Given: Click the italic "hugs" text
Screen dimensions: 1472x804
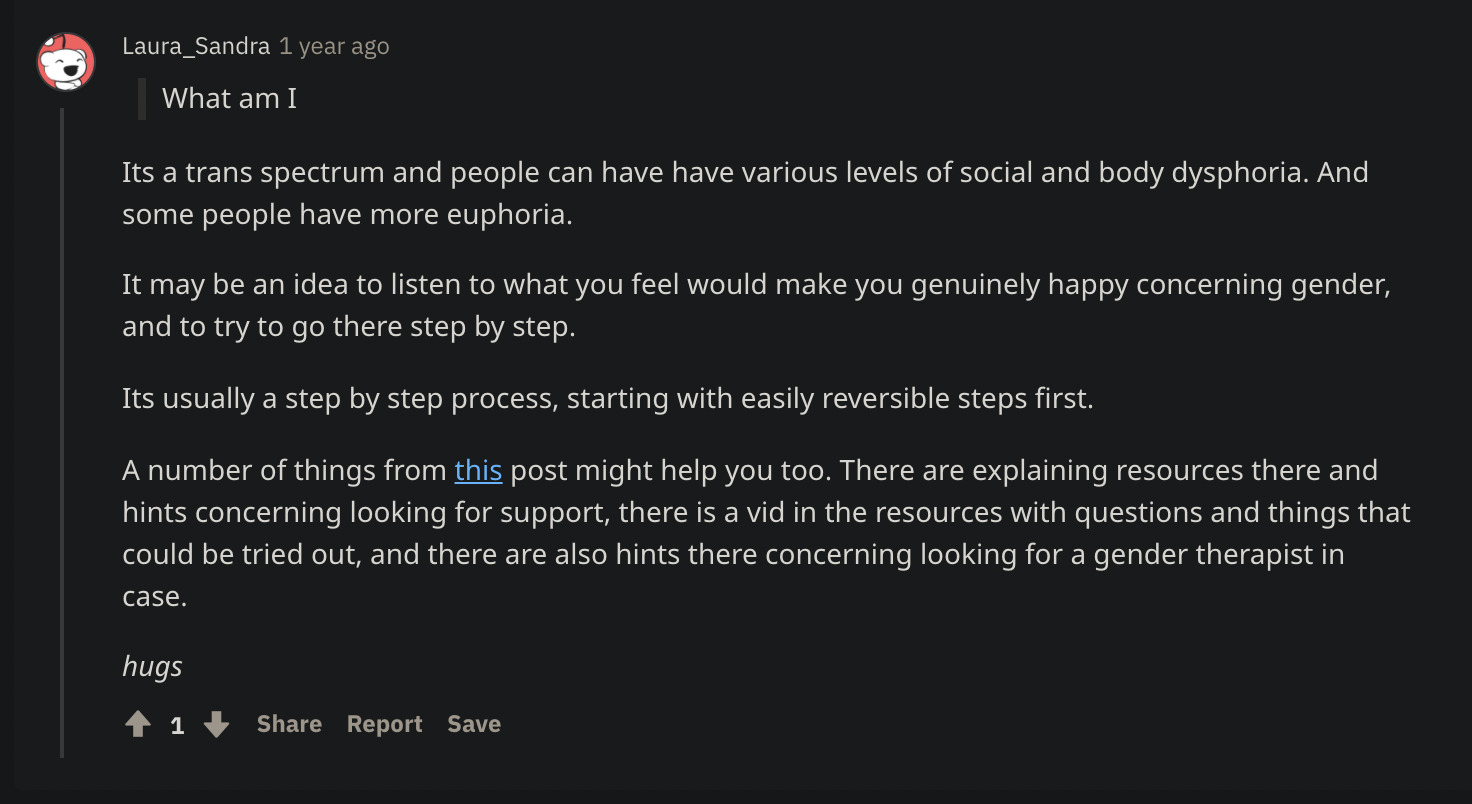Looking at the screenshot, I should coord(152,666).
